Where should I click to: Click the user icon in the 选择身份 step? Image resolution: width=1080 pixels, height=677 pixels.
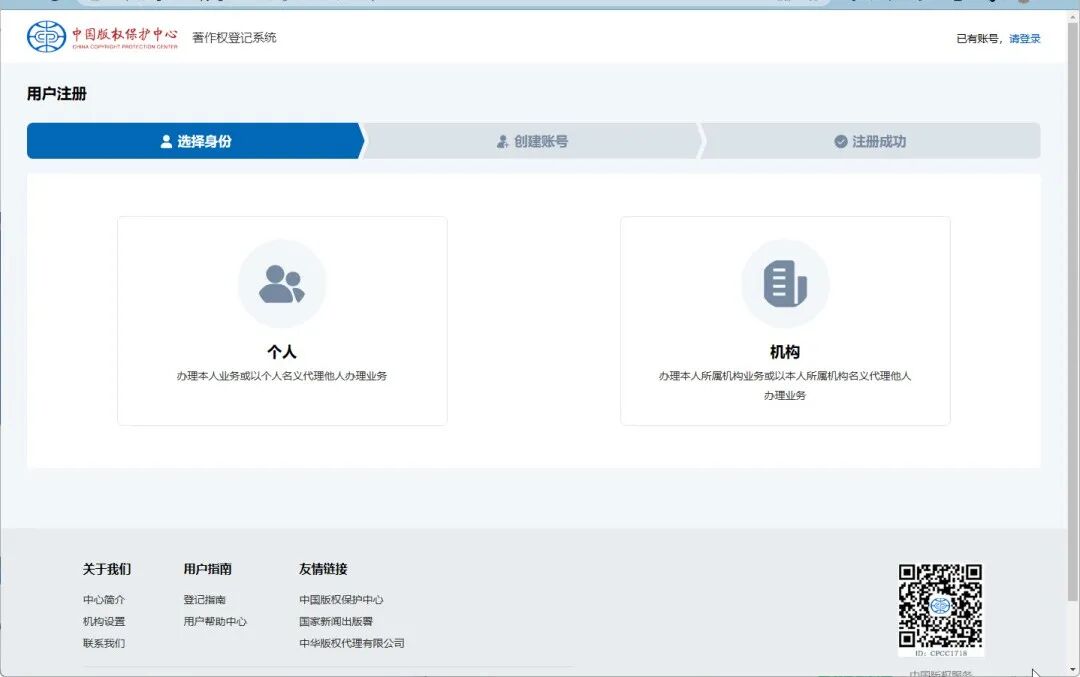pyautogui.click(x=166, y=141)
